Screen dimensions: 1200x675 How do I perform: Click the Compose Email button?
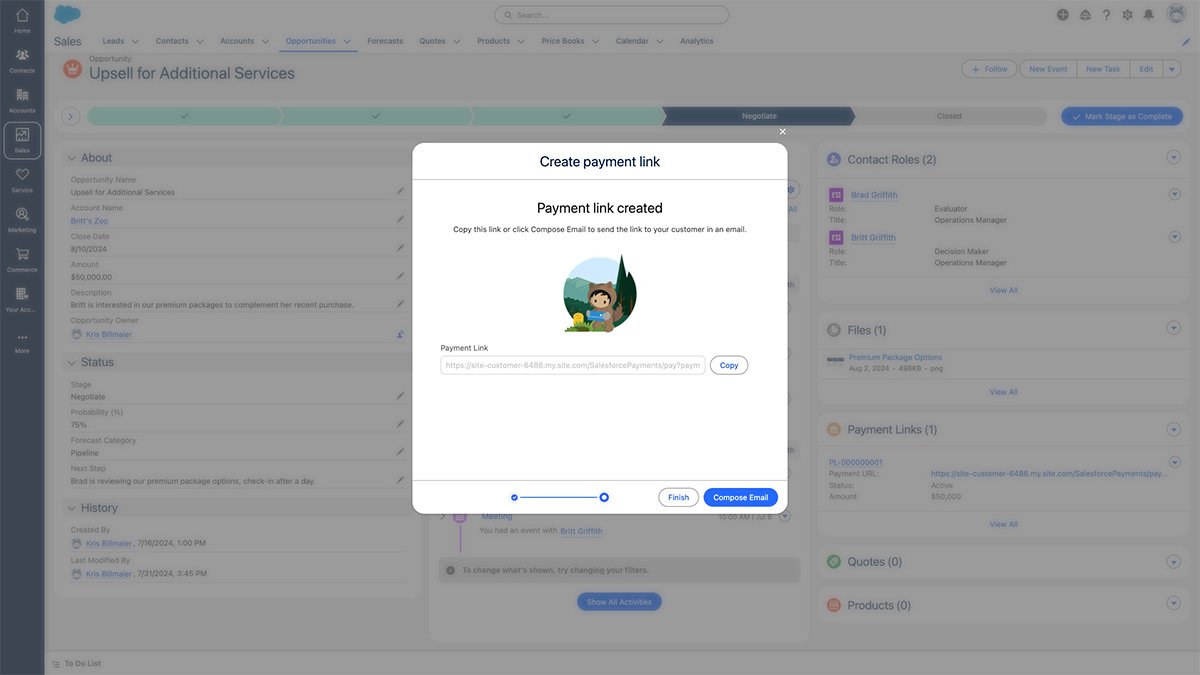pos(740,497)
